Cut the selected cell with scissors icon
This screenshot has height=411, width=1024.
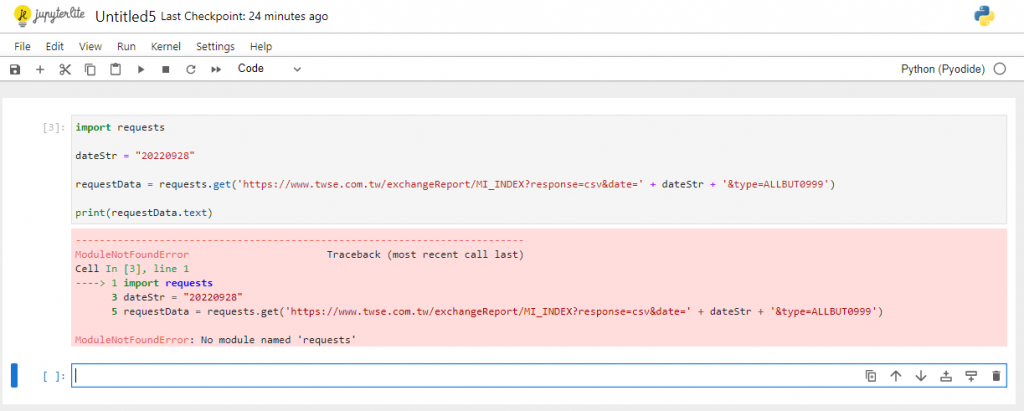pyautogui.click(x=65, y=69)
